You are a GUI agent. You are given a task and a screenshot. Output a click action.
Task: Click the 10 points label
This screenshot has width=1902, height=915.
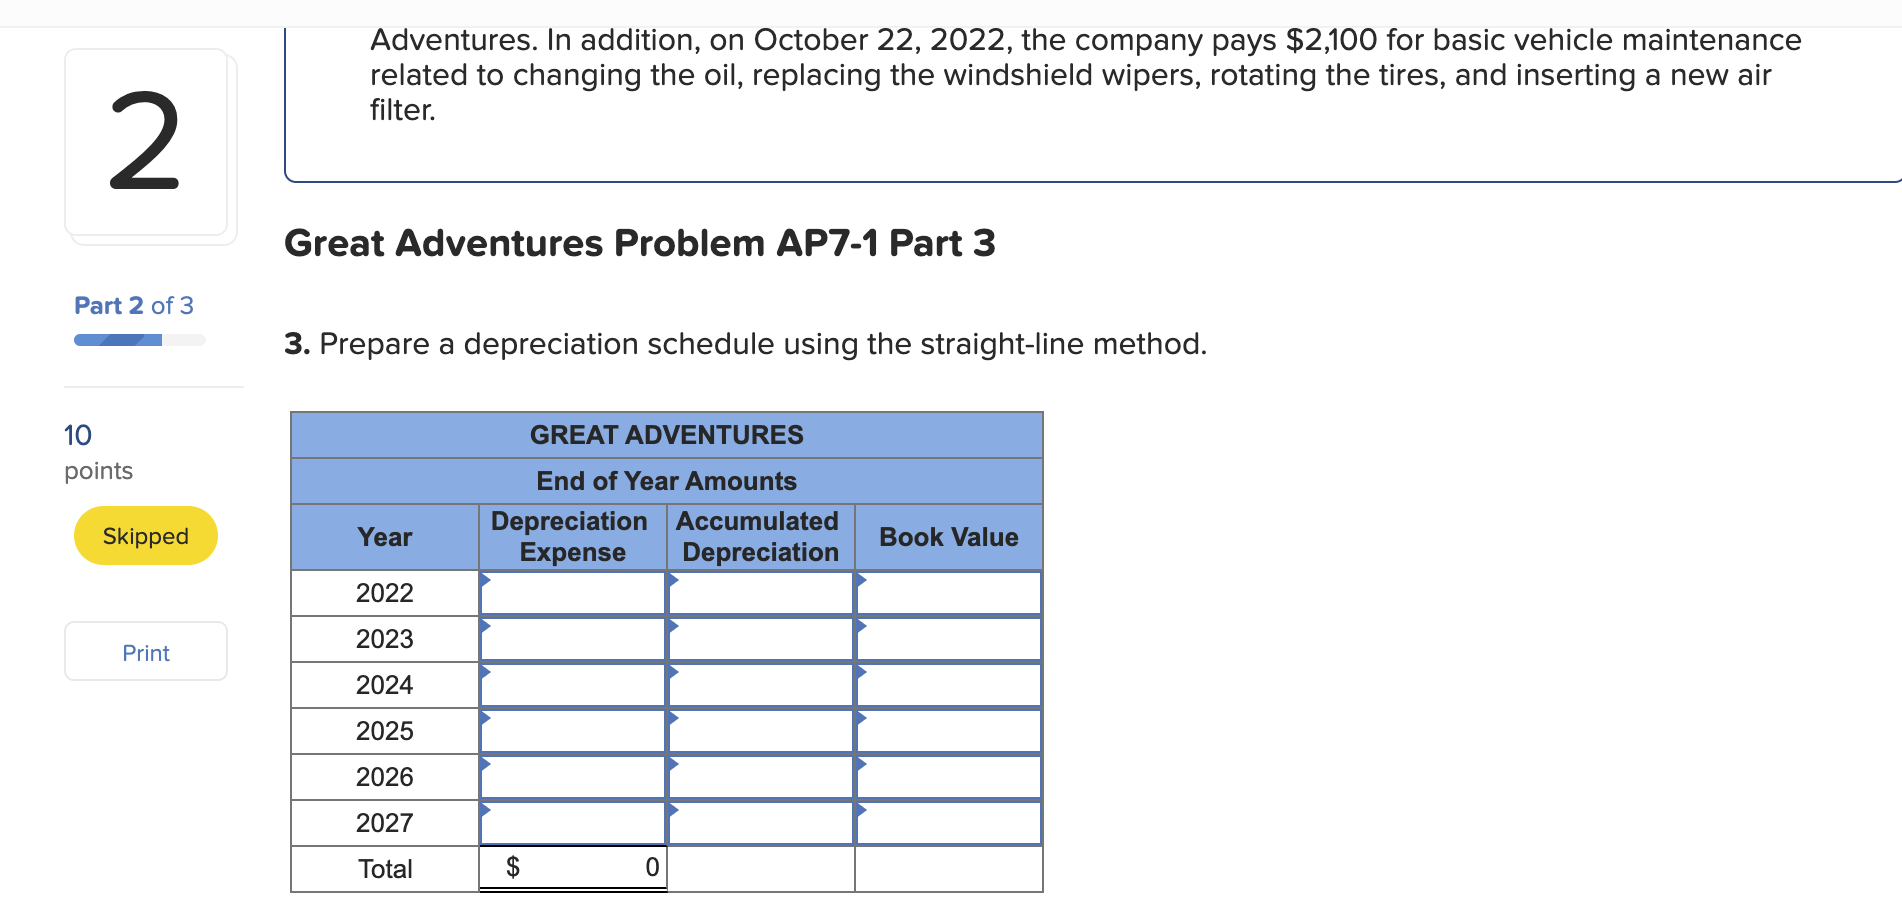(79, 435)
